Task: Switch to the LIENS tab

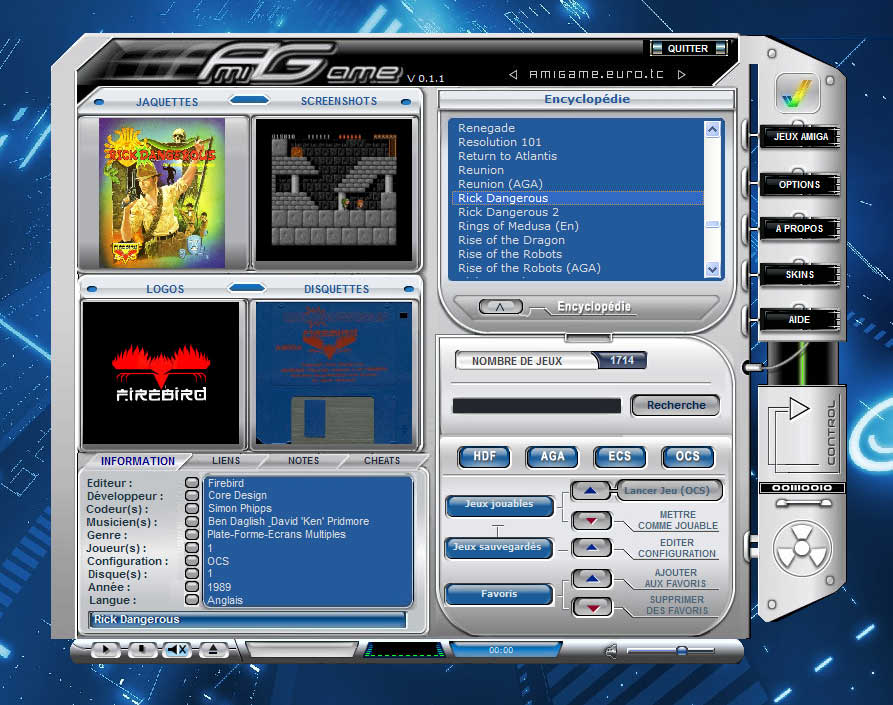Action: (x=226, y=461)
